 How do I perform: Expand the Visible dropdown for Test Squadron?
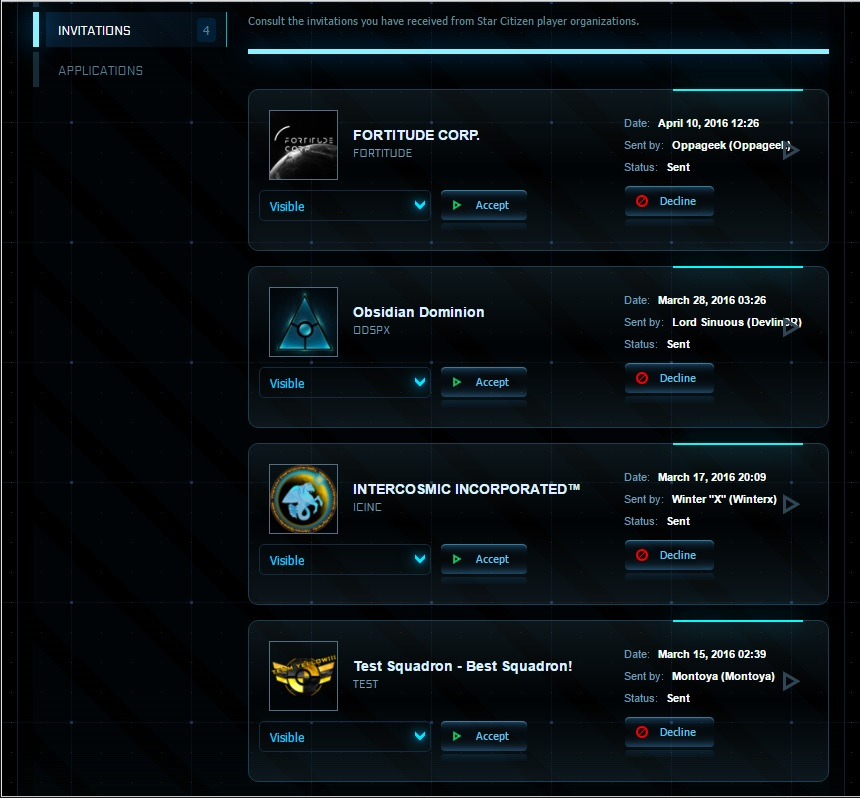click(x=345, y=737)
